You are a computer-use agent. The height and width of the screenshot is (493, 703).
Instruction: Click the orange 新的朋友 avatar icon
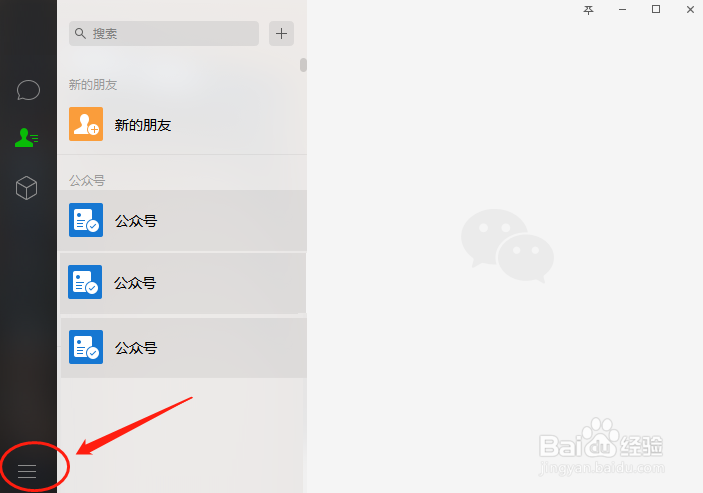coord(86,124)
